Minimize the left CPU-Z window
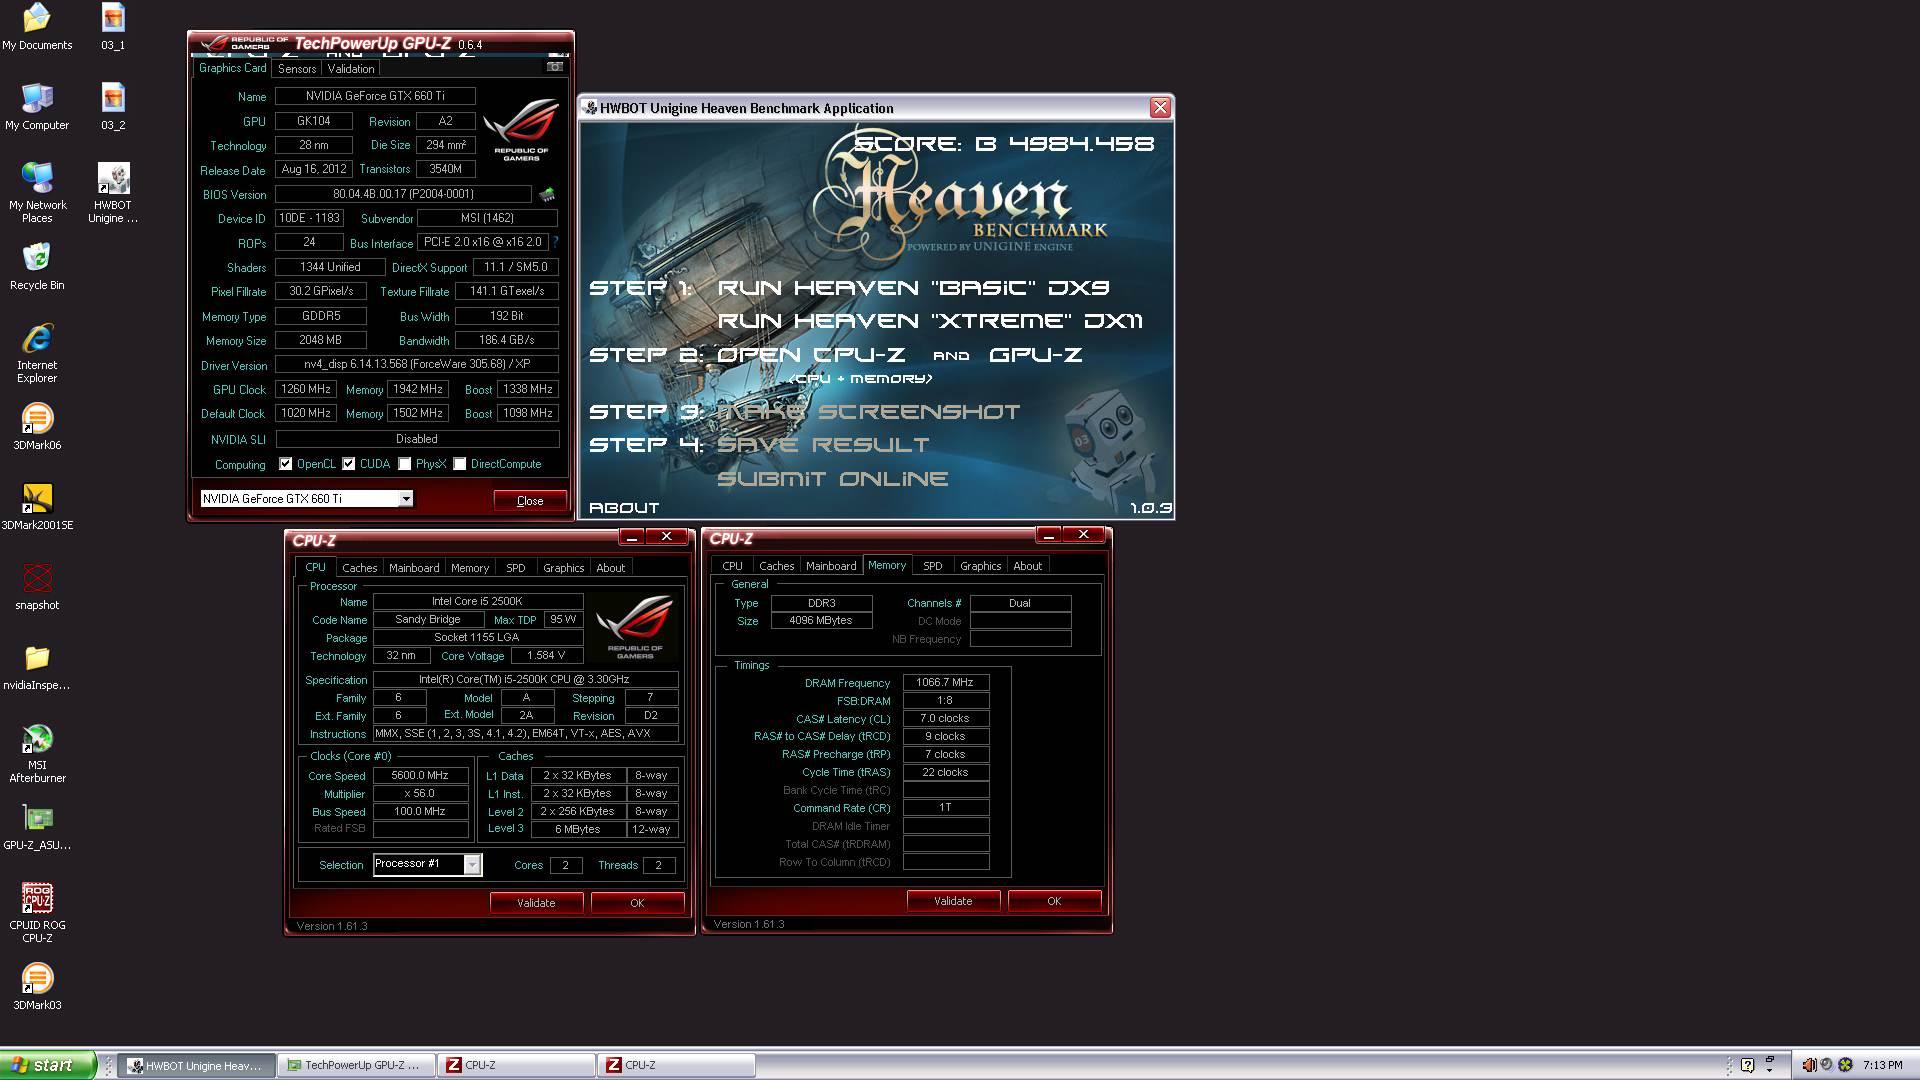The image size is (1920, 1080). (x=631, y=537)
